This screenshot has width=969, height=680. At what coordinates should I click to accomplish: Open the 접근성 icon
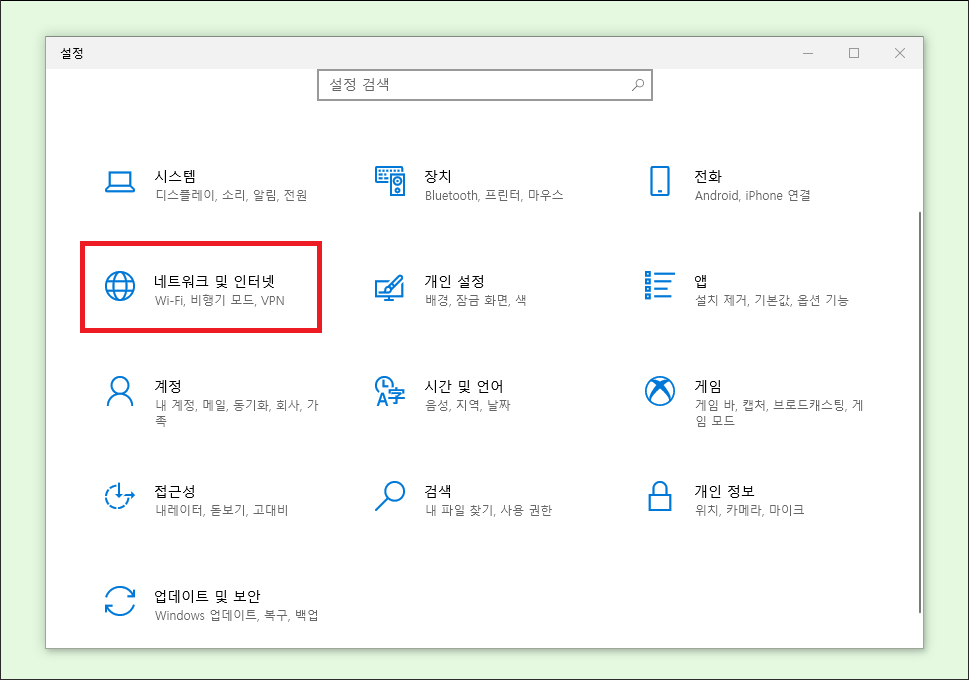tap(120, 496)
